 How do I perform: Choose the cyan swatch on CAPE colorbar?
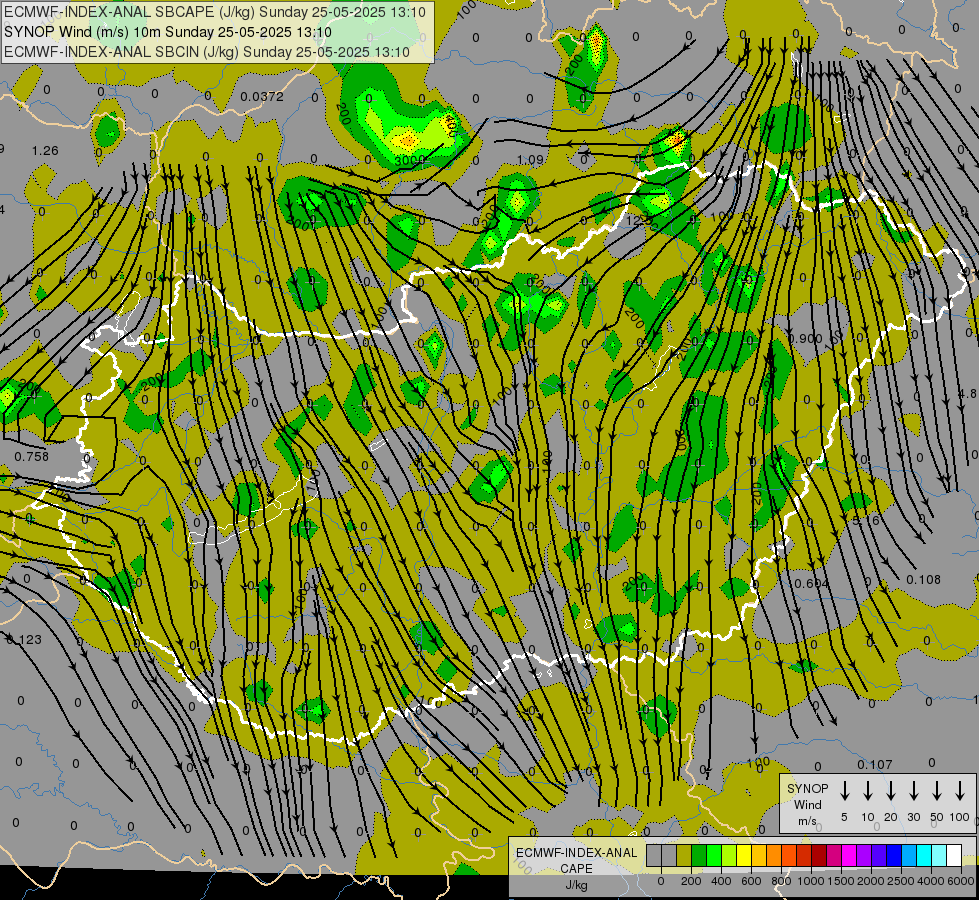(924, 855)
